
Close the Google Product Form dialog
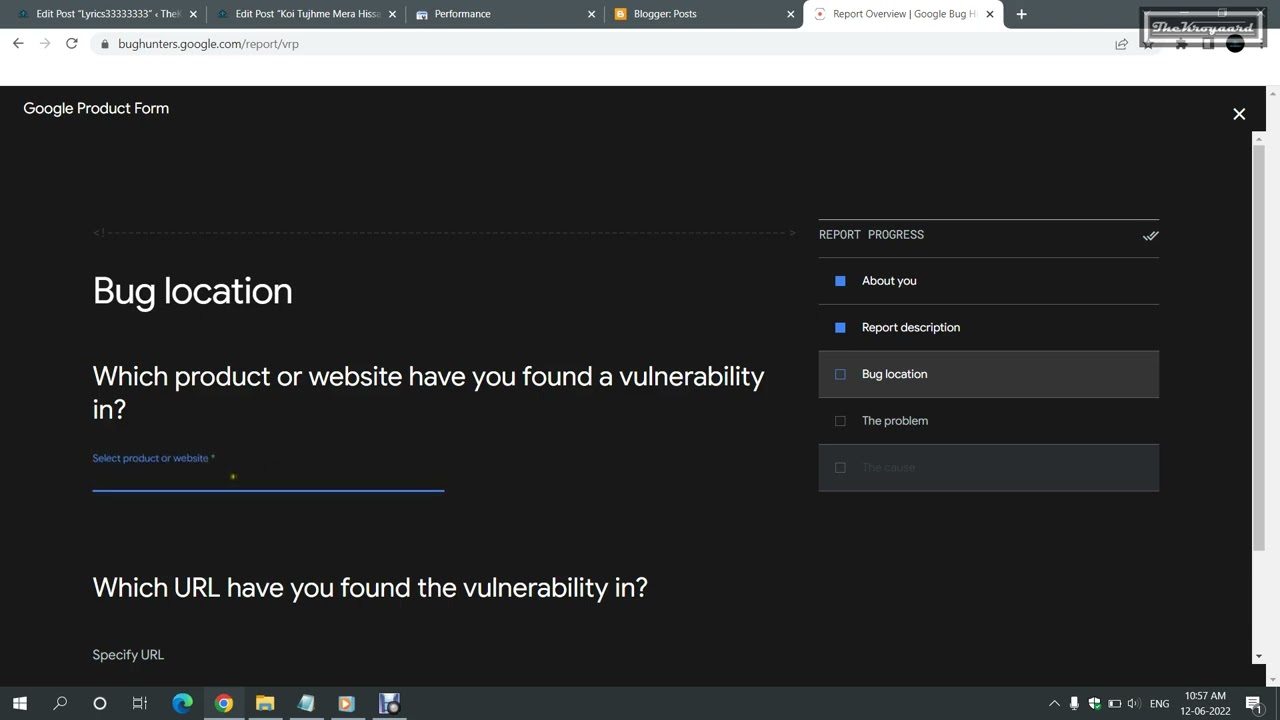click(x=1239, y=114)
